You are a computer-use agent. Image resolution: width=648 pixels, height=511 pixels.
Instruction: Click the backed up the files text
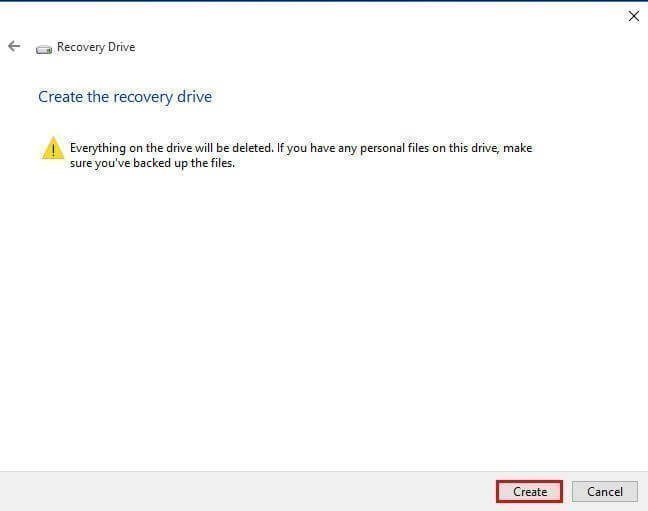coord(183,163)
